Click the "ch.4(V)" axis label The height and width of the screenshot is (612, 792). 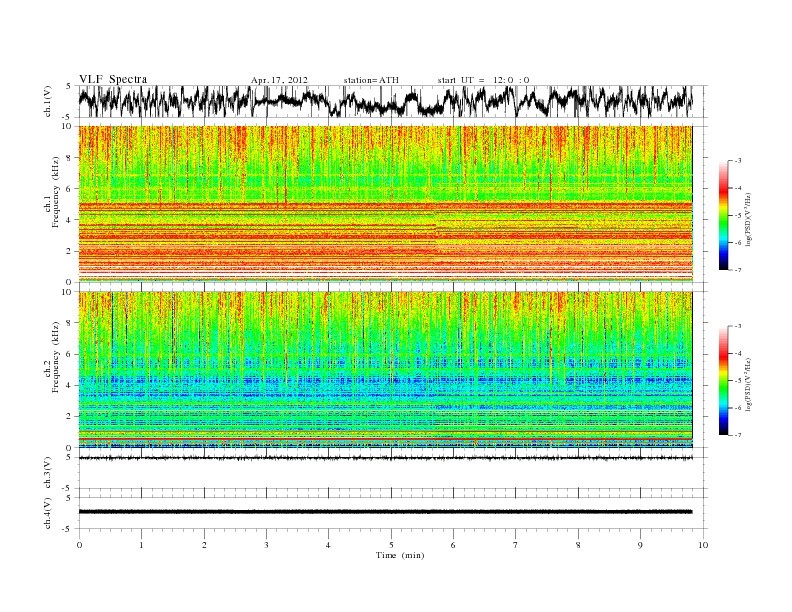tap(47, 513)
